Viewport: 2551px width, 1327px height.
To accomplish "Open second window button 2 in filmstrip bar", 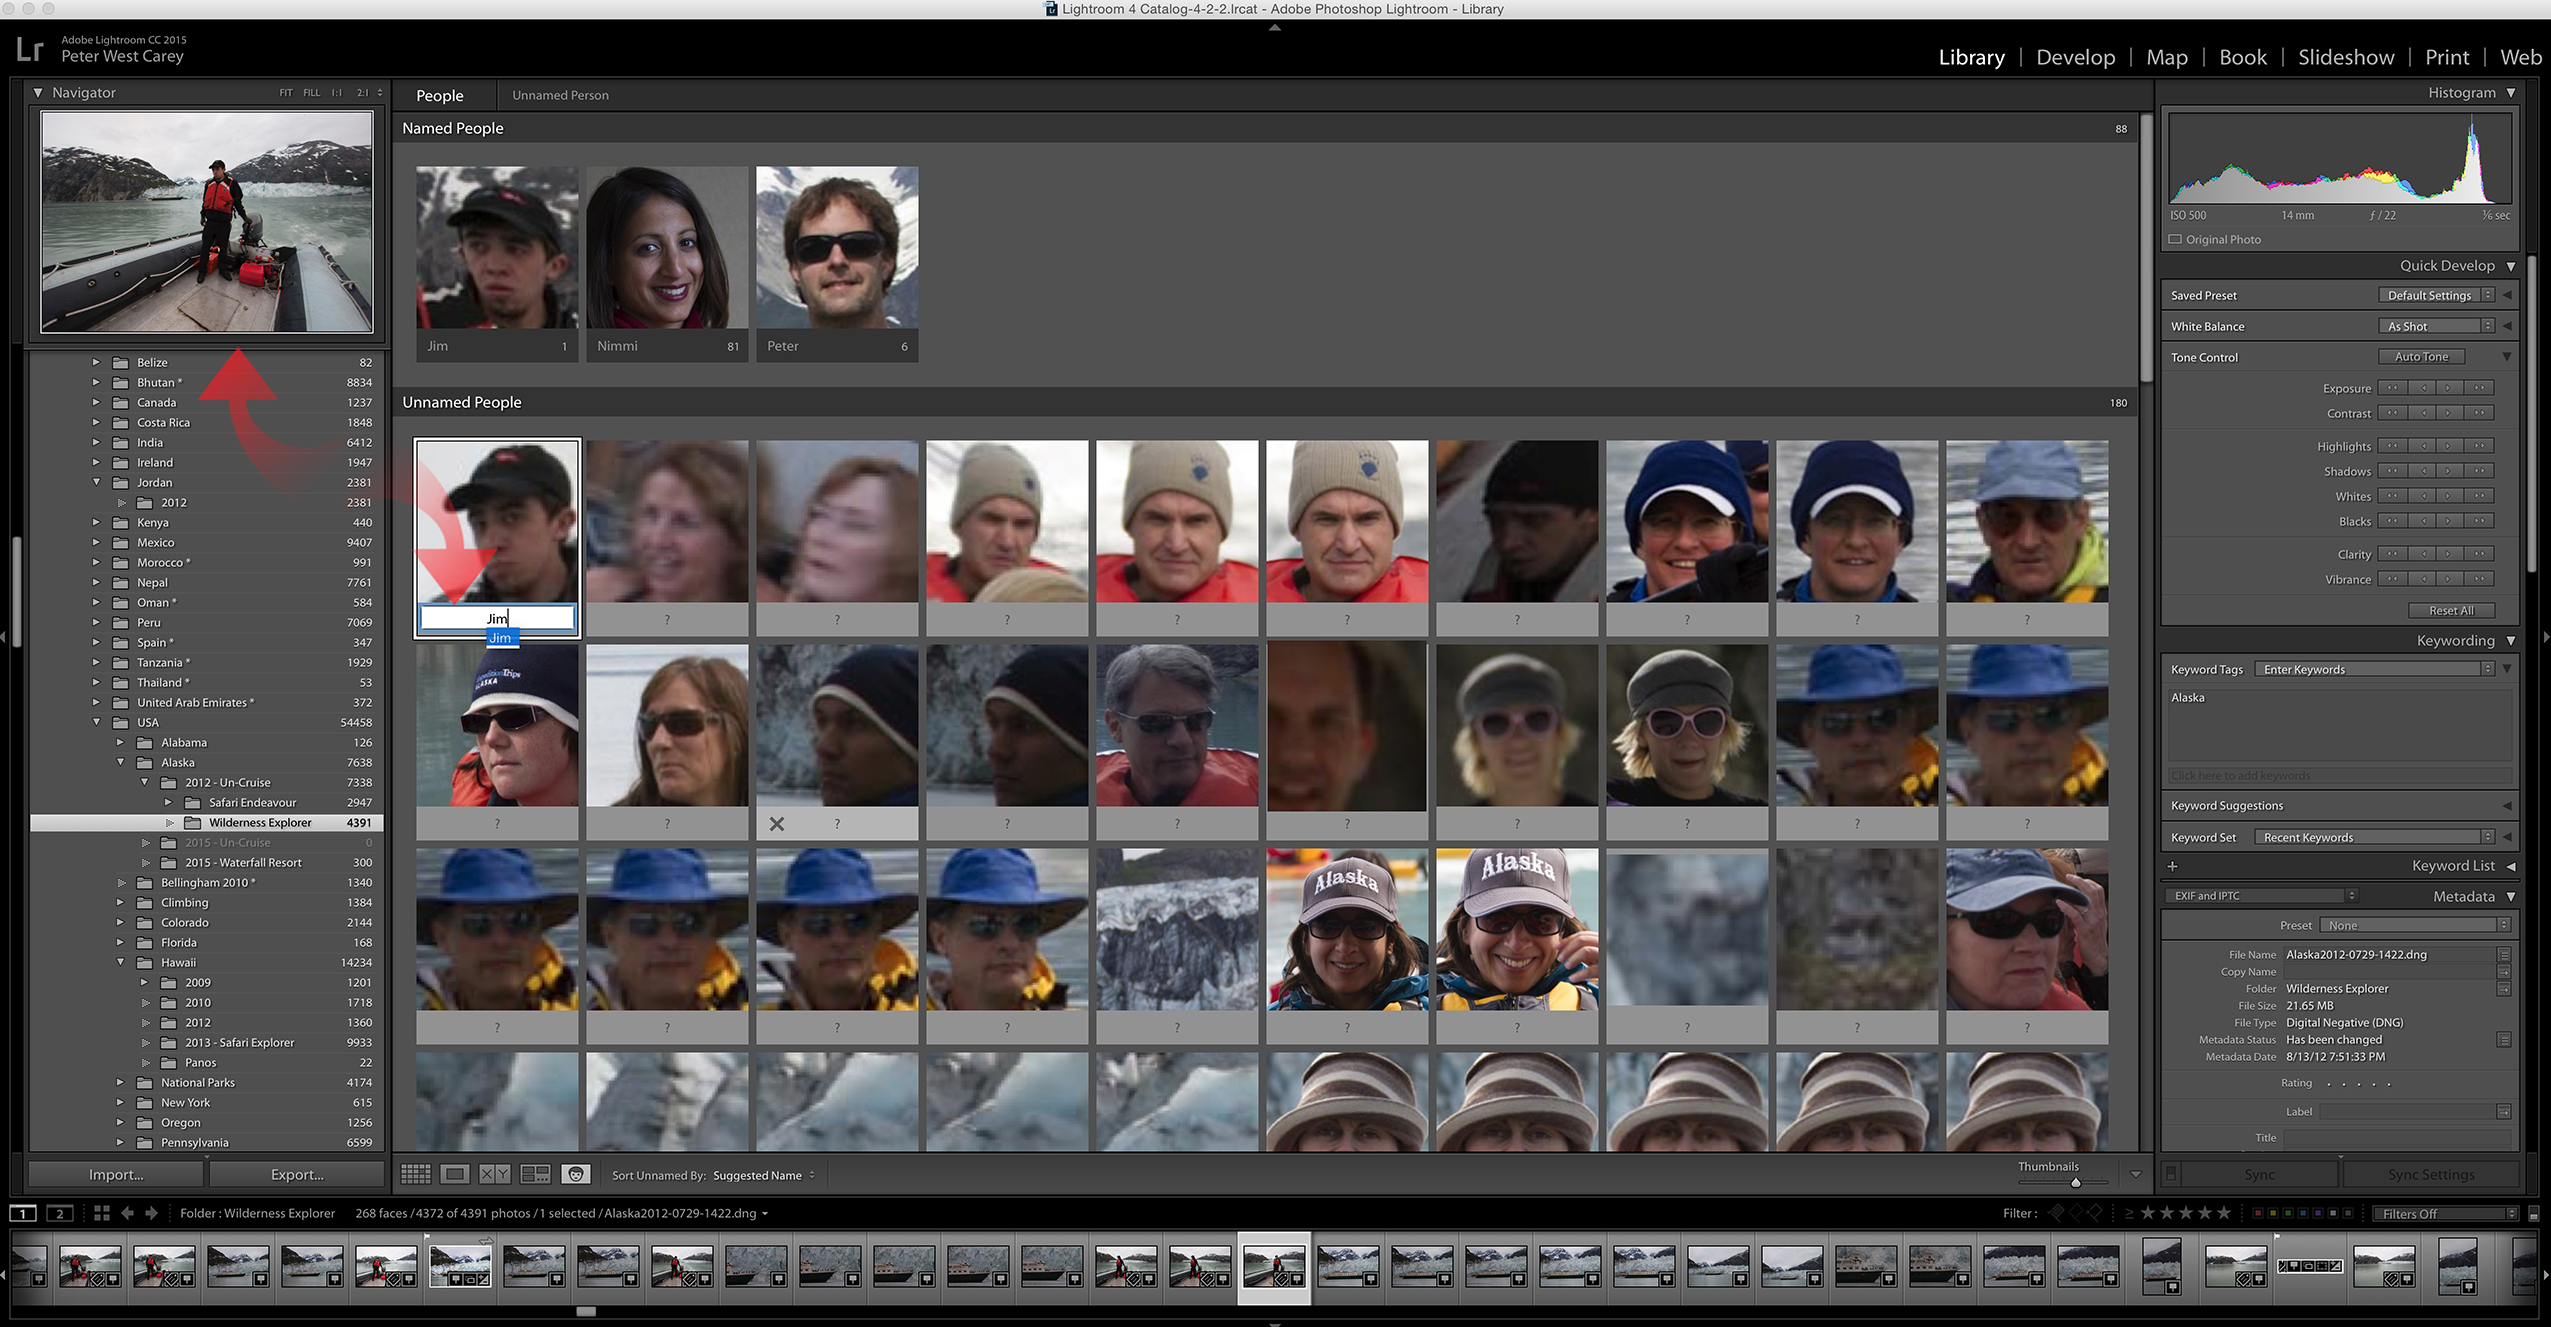I will click(x=60, y=1213).
